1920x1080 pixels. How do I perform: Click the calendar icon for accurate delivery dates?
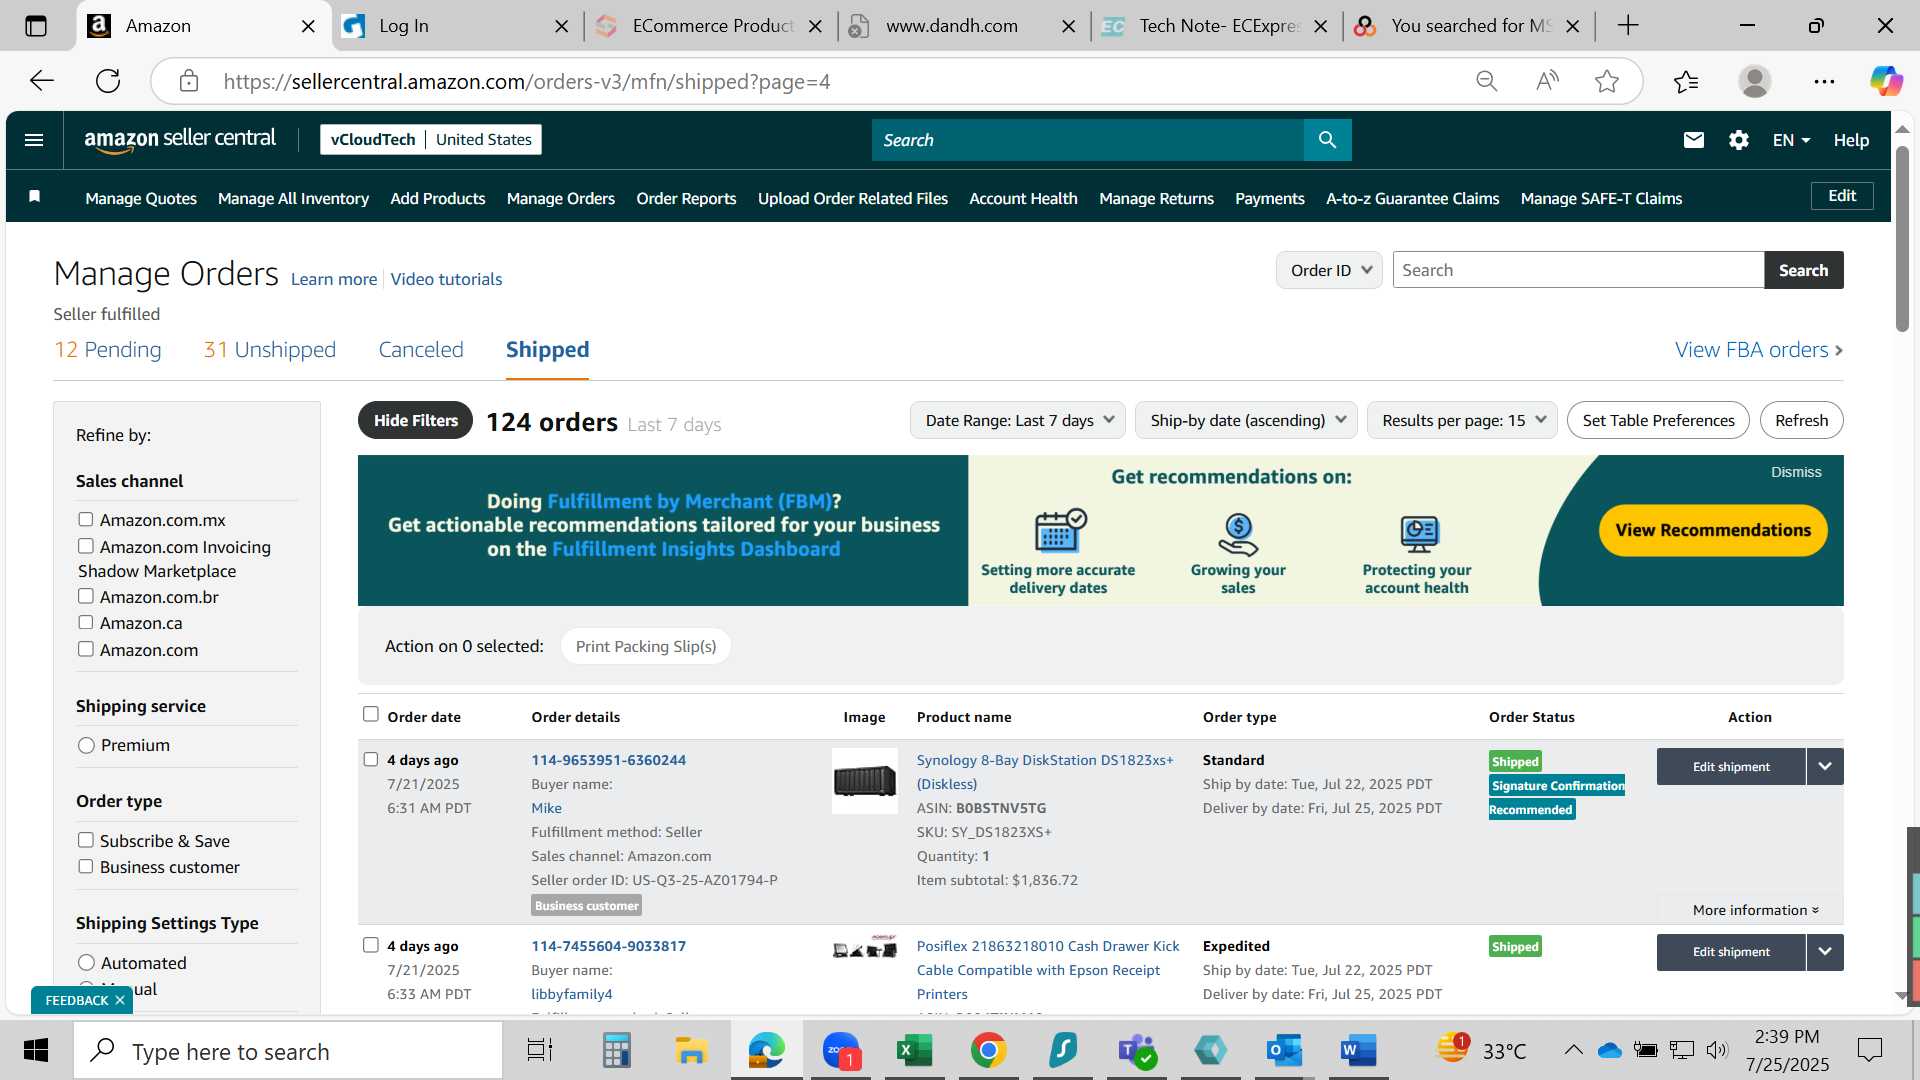(1060, 530)
